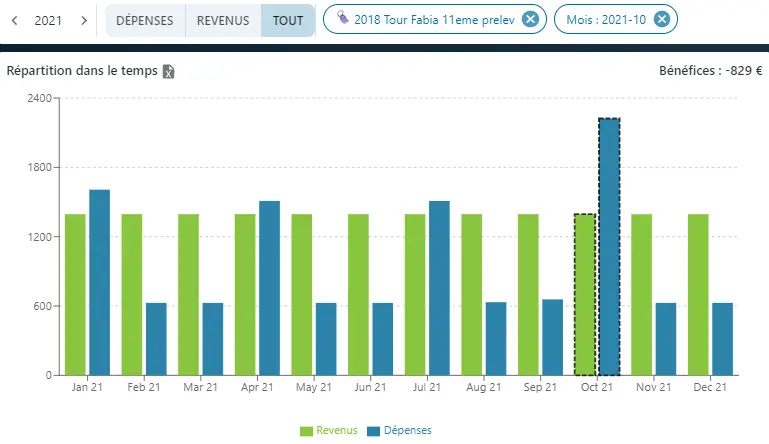The width and height of the screenshot is (769, 444).
Task: Select the highlighted Oct 21 expenses bar
Action: tap(609, 247)
